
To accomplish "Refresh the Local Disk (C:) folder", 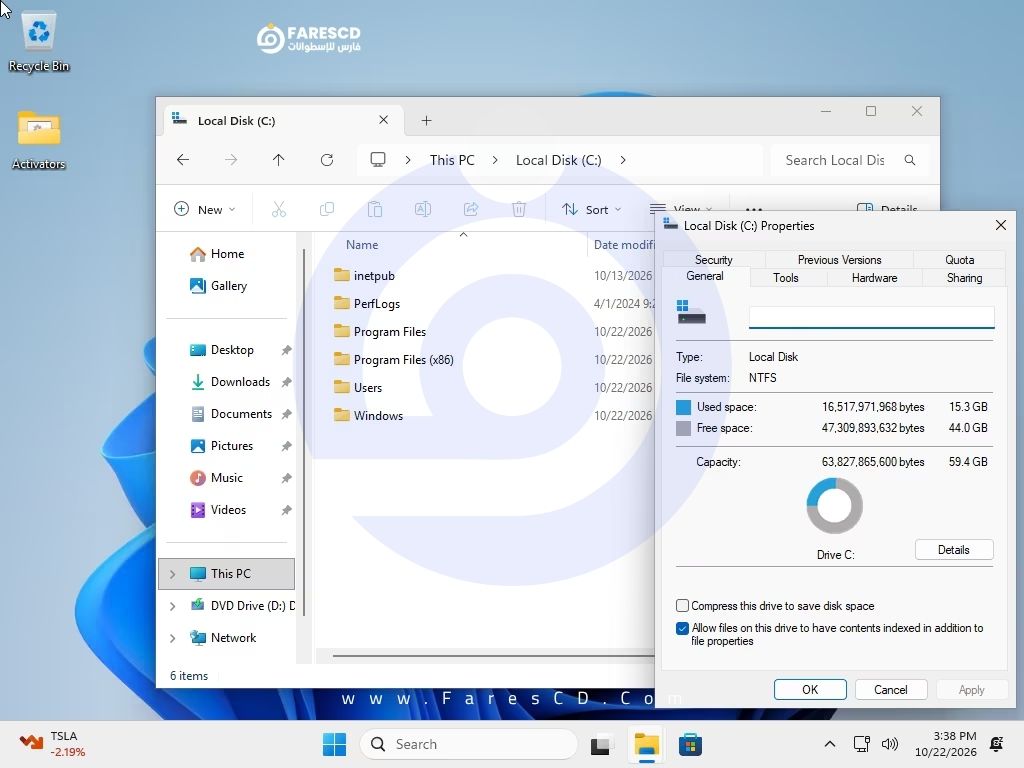I will [x=327, y=160].
